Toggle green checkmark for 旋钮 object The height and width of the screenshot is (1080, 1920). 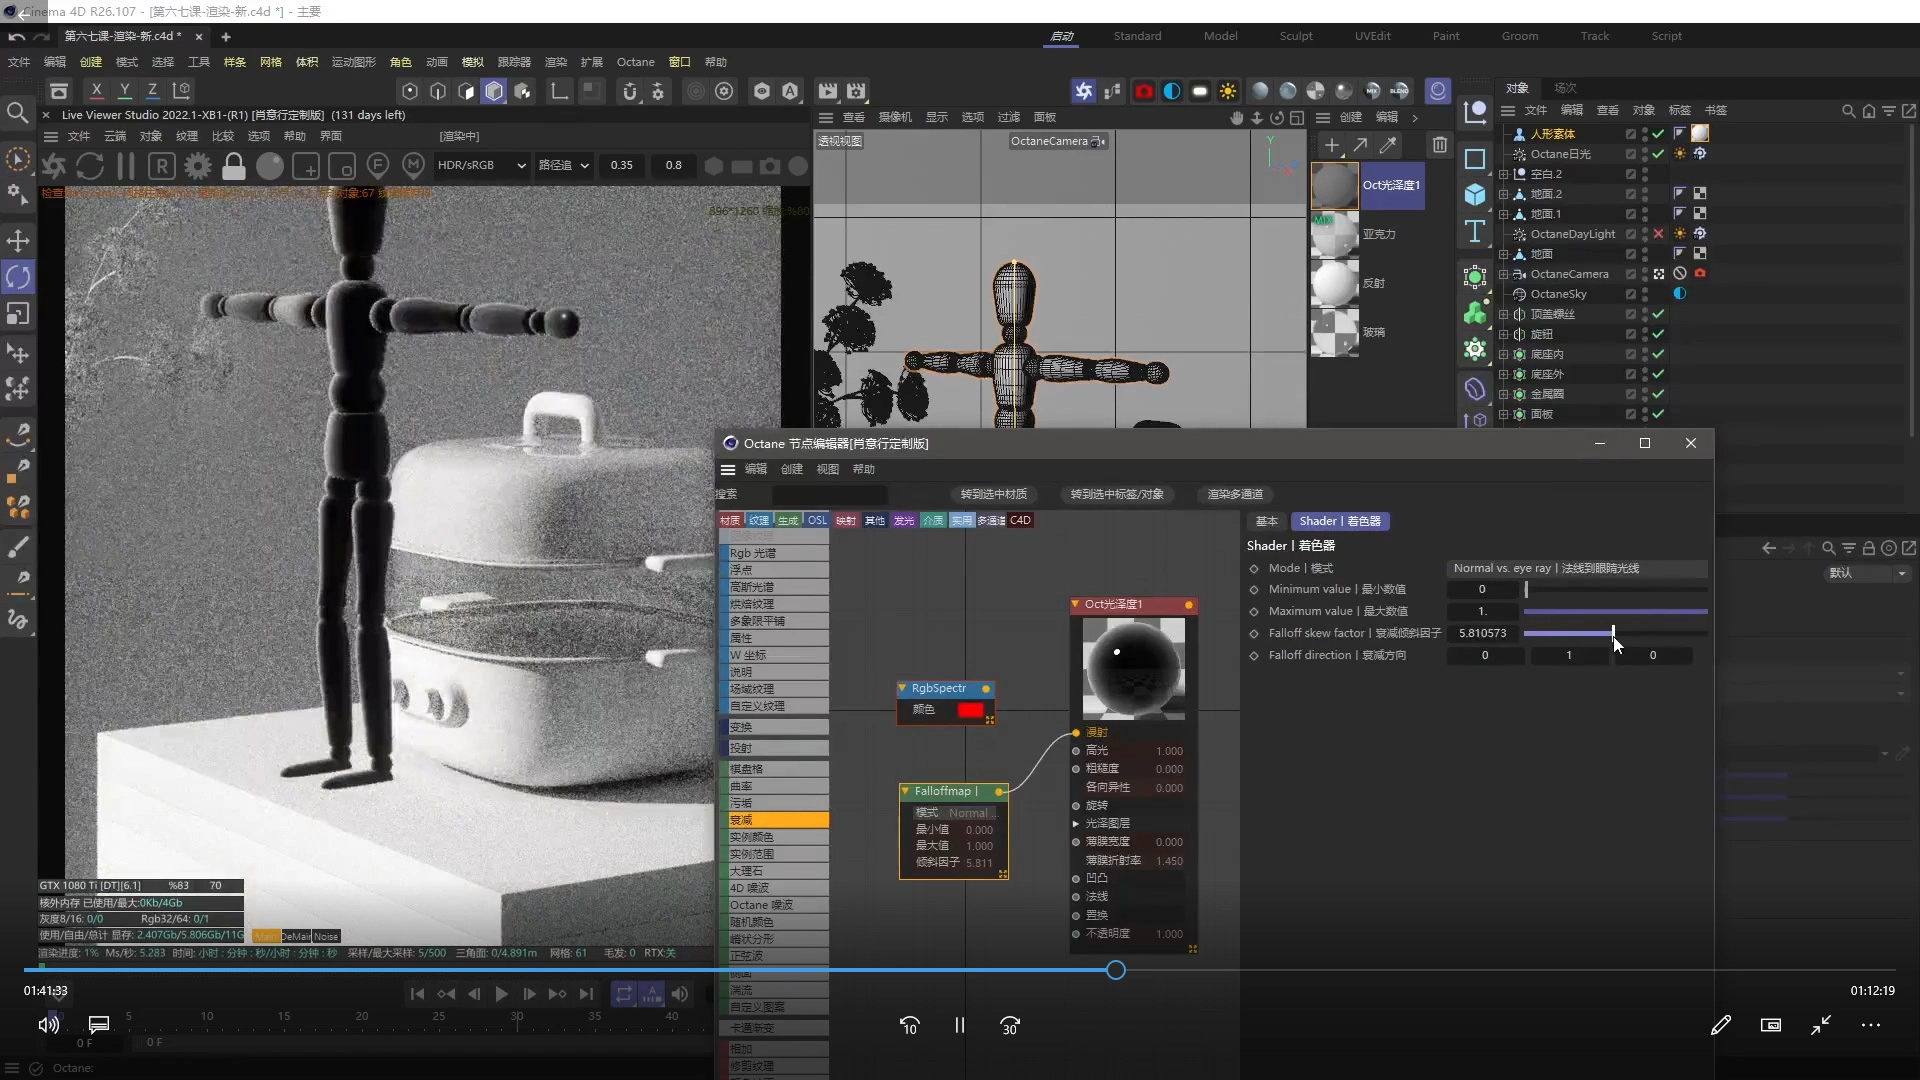(1658, 334)
